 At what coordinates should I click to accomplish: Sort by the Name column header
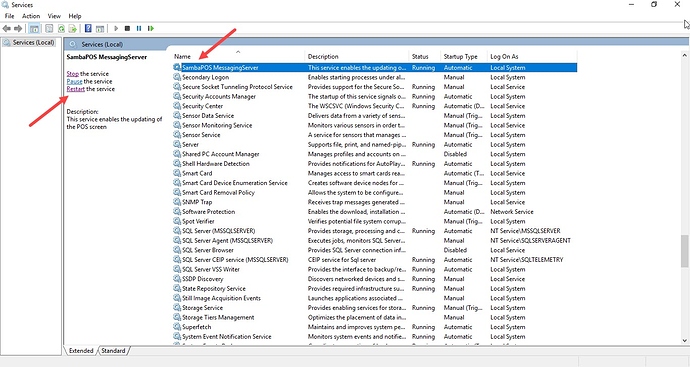pyautogui.click(x=238, y=57)
